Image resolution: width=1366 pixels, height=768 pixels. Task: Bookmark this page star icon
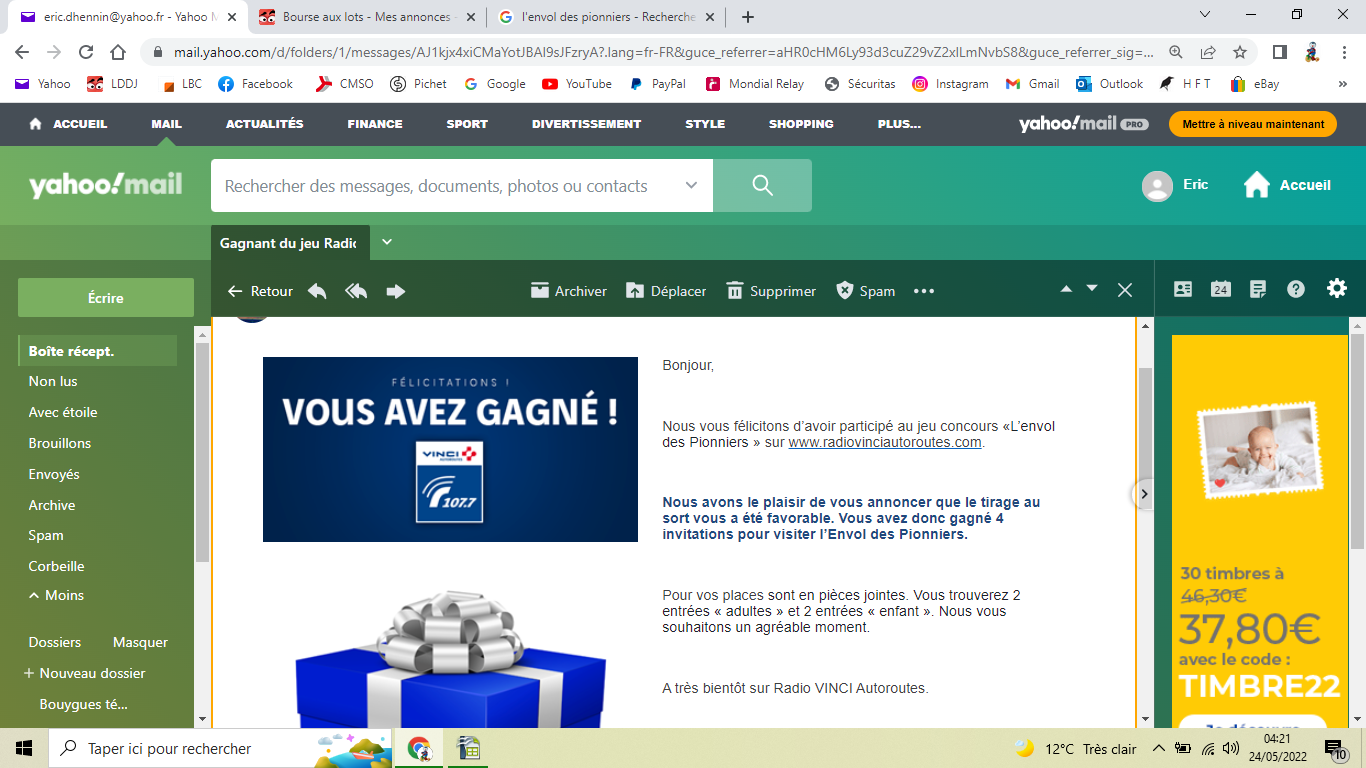(1240, 52)
